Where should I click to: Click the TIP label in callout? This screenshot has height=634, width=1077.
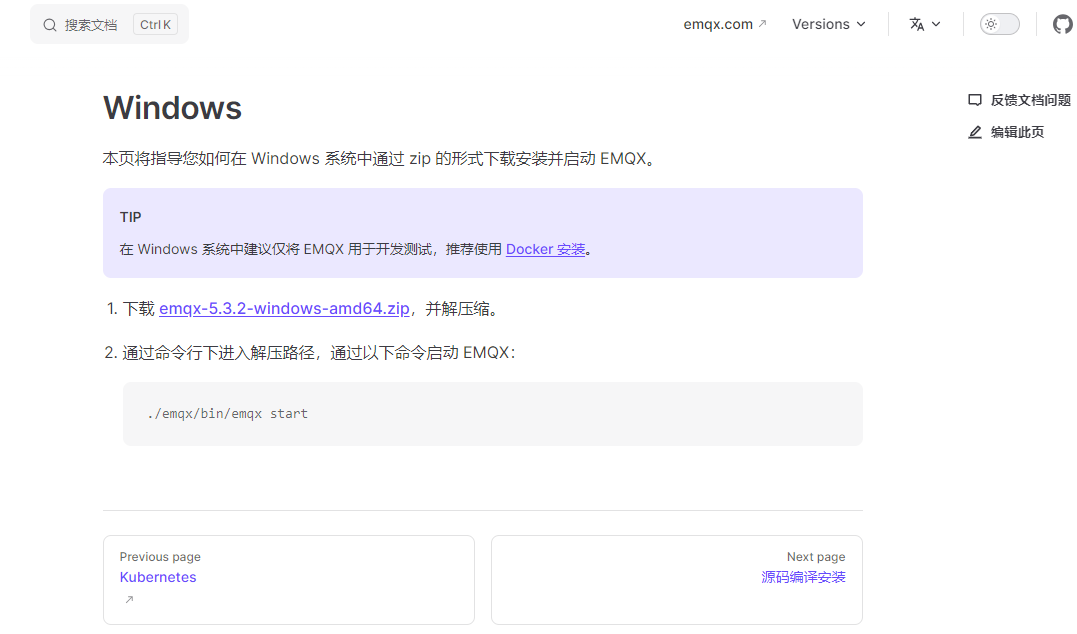pos(131,217)
